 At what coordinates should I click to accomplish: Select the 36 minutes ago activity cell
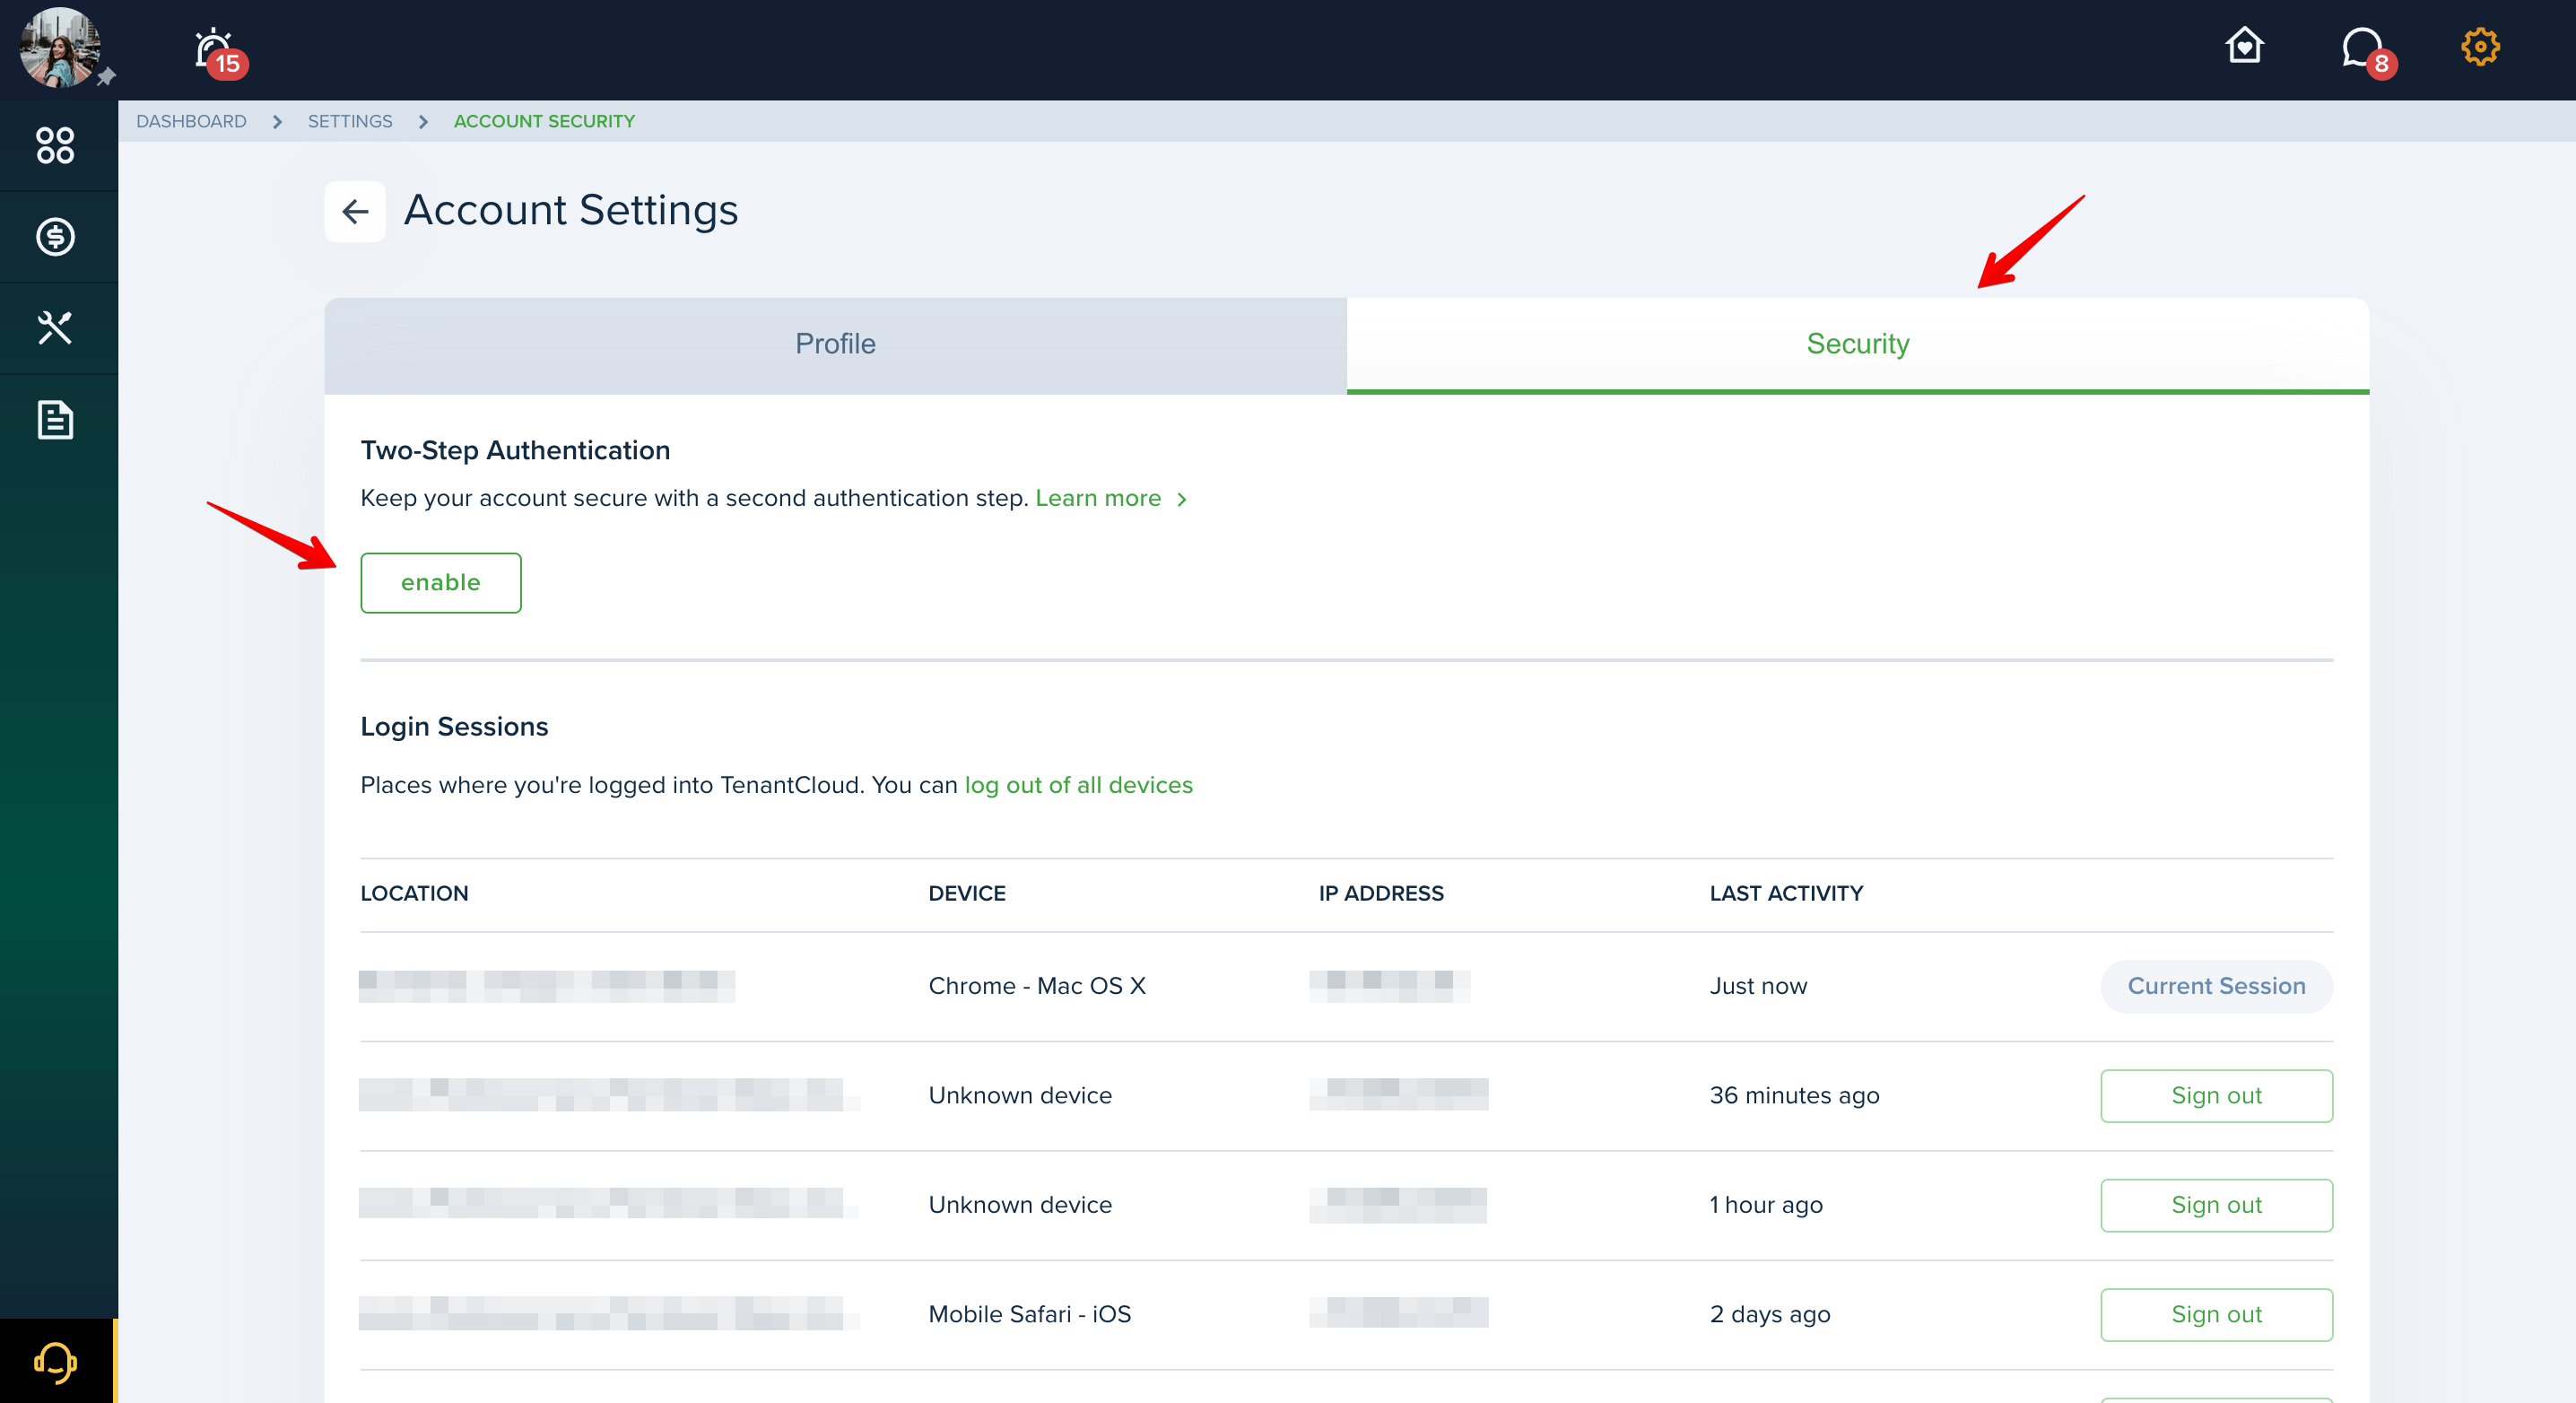(x=1795, y=1096)
